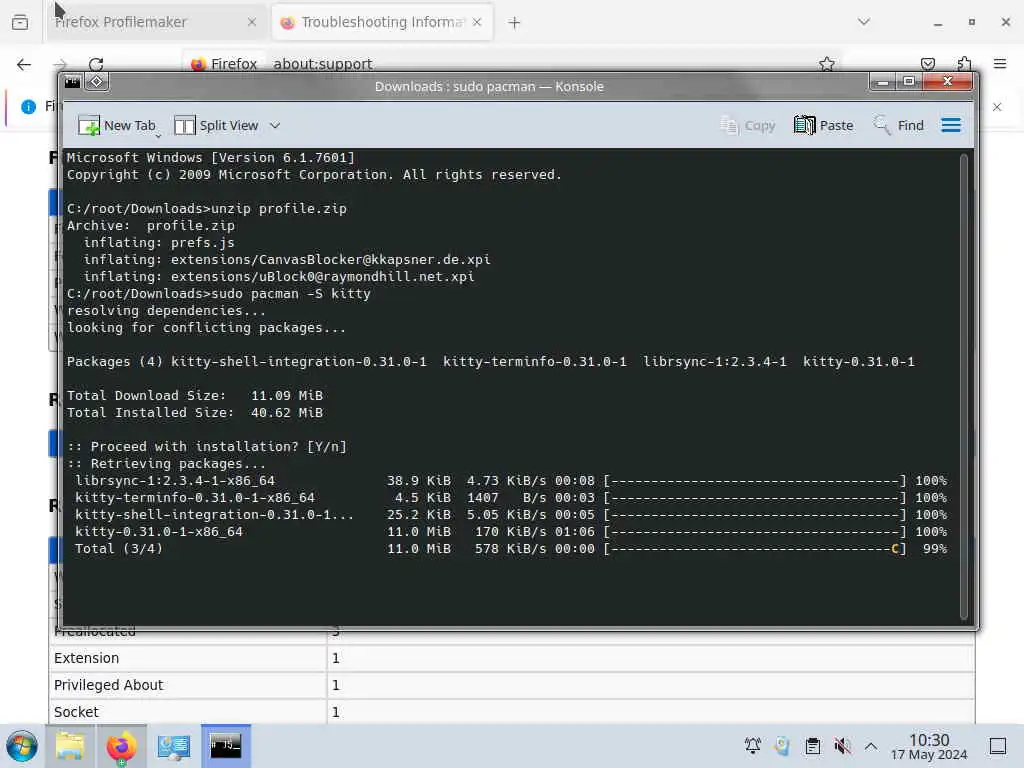Open the clipboard tray icon
This screenshot has width=1024, height=768.
[x=812, y=746]
